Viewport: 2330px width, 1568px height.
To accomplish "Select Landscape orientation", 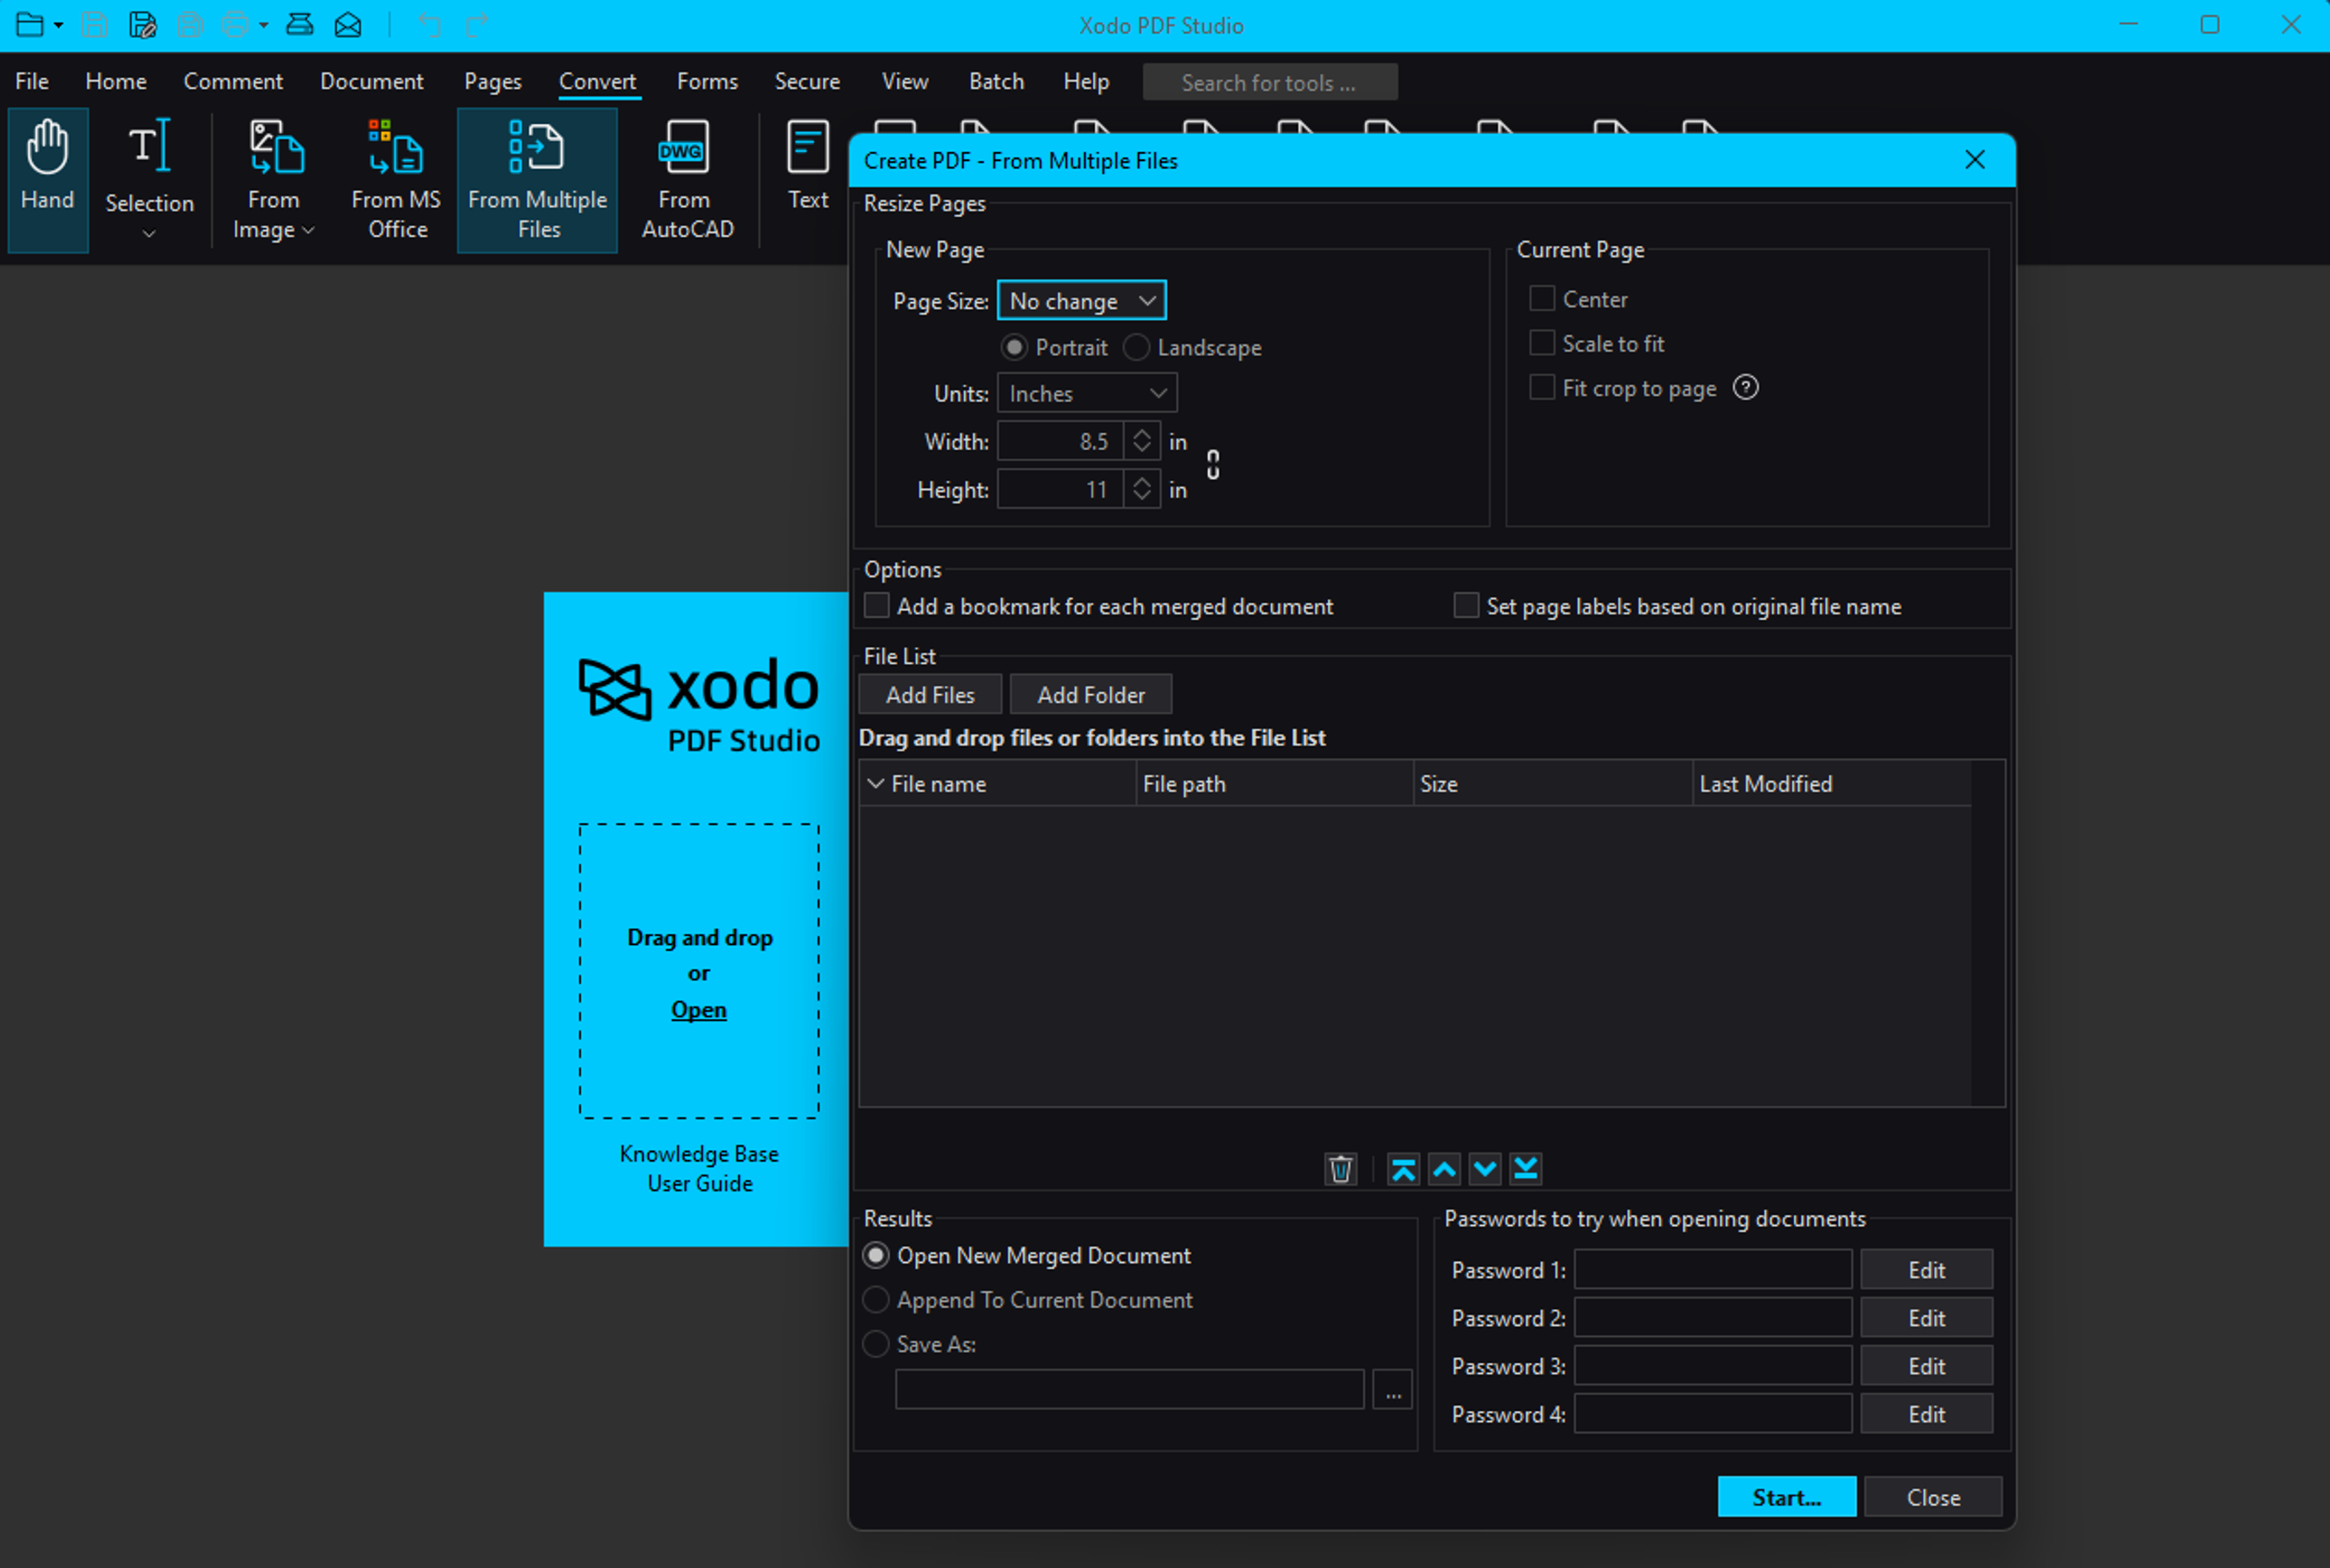I will pyautogui.click(x=1136, y=347).
